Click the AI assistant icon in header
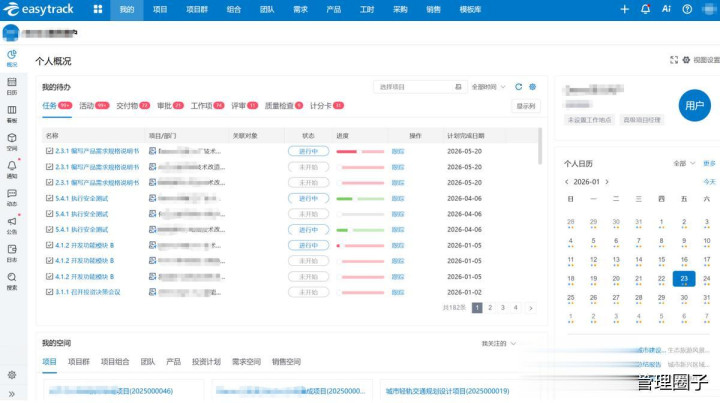The height and width of the screenshot is (403, 720). coord(666,9)
